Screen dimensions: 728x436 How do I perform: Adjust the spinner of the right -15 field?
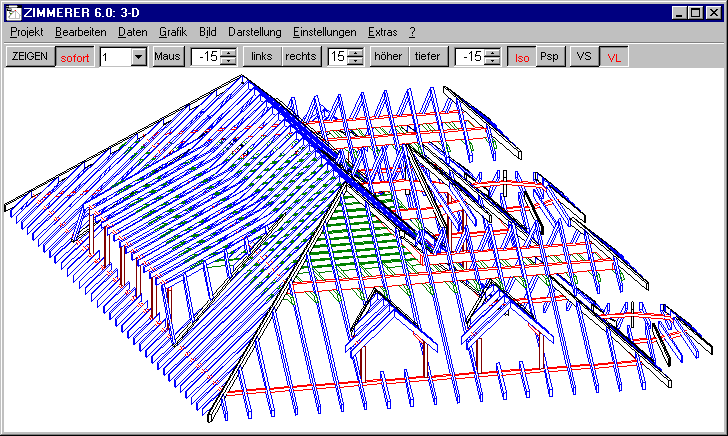coord(491,57)
